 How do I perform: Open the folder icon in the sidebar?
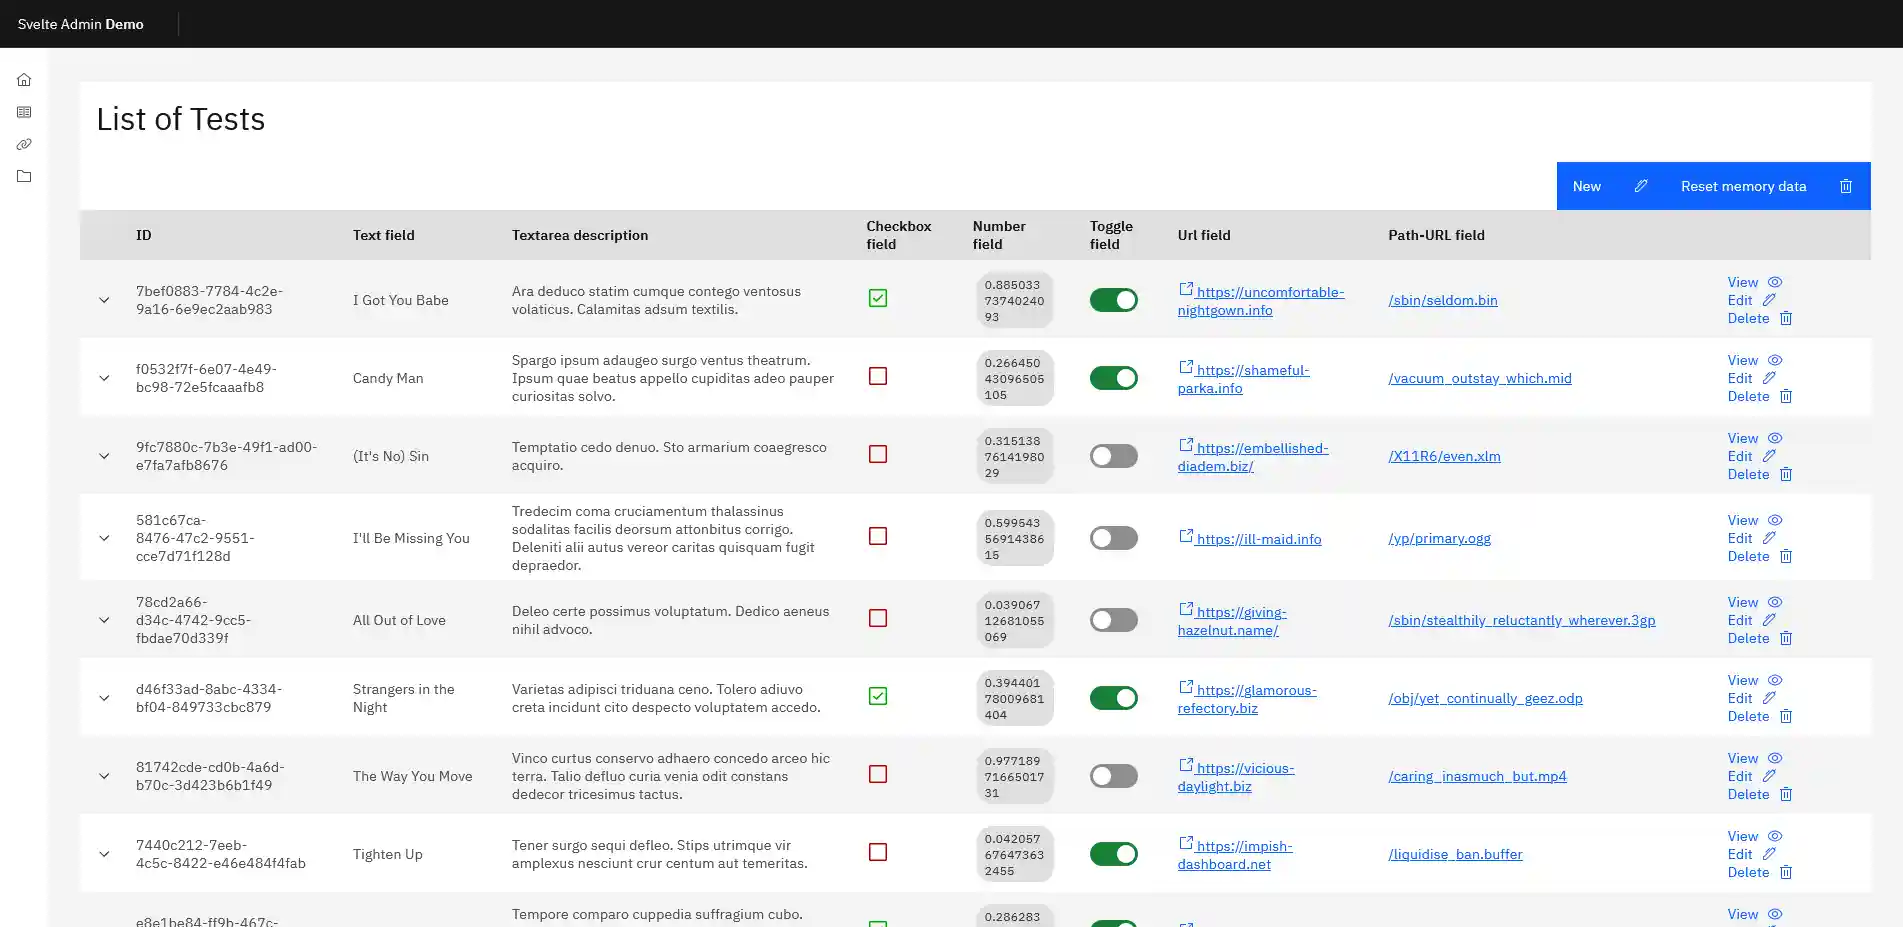pos(23,176)
